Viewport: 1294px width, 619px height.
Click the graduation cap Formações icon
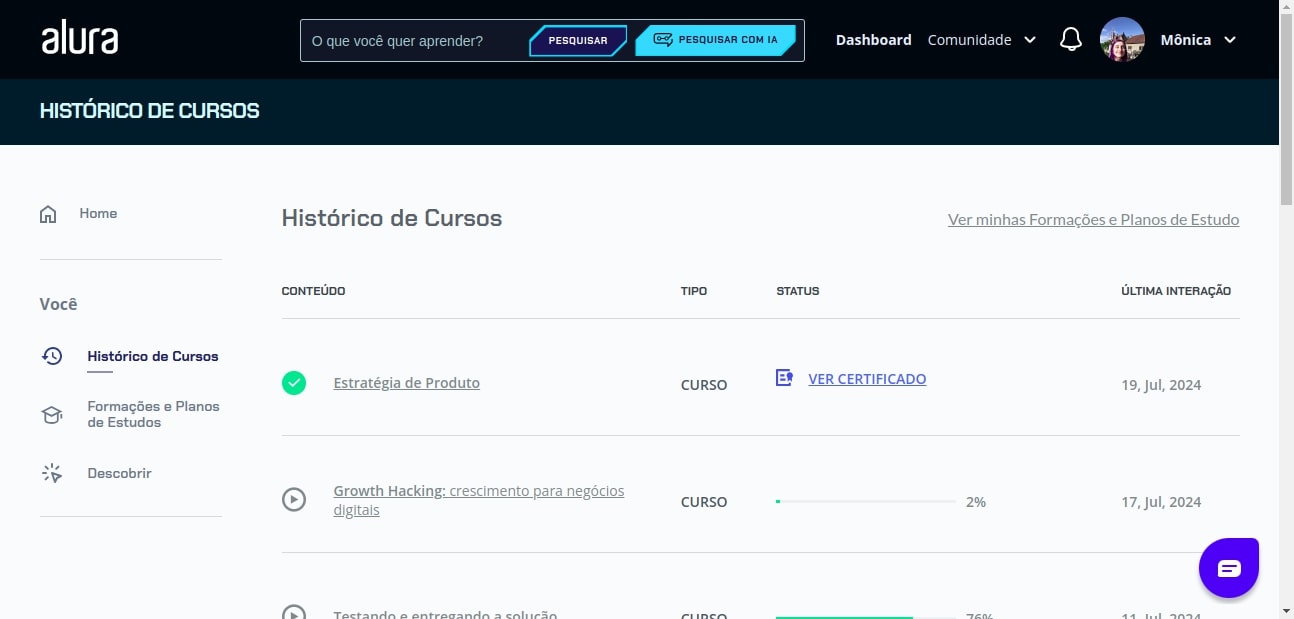(x=52, y=415)
